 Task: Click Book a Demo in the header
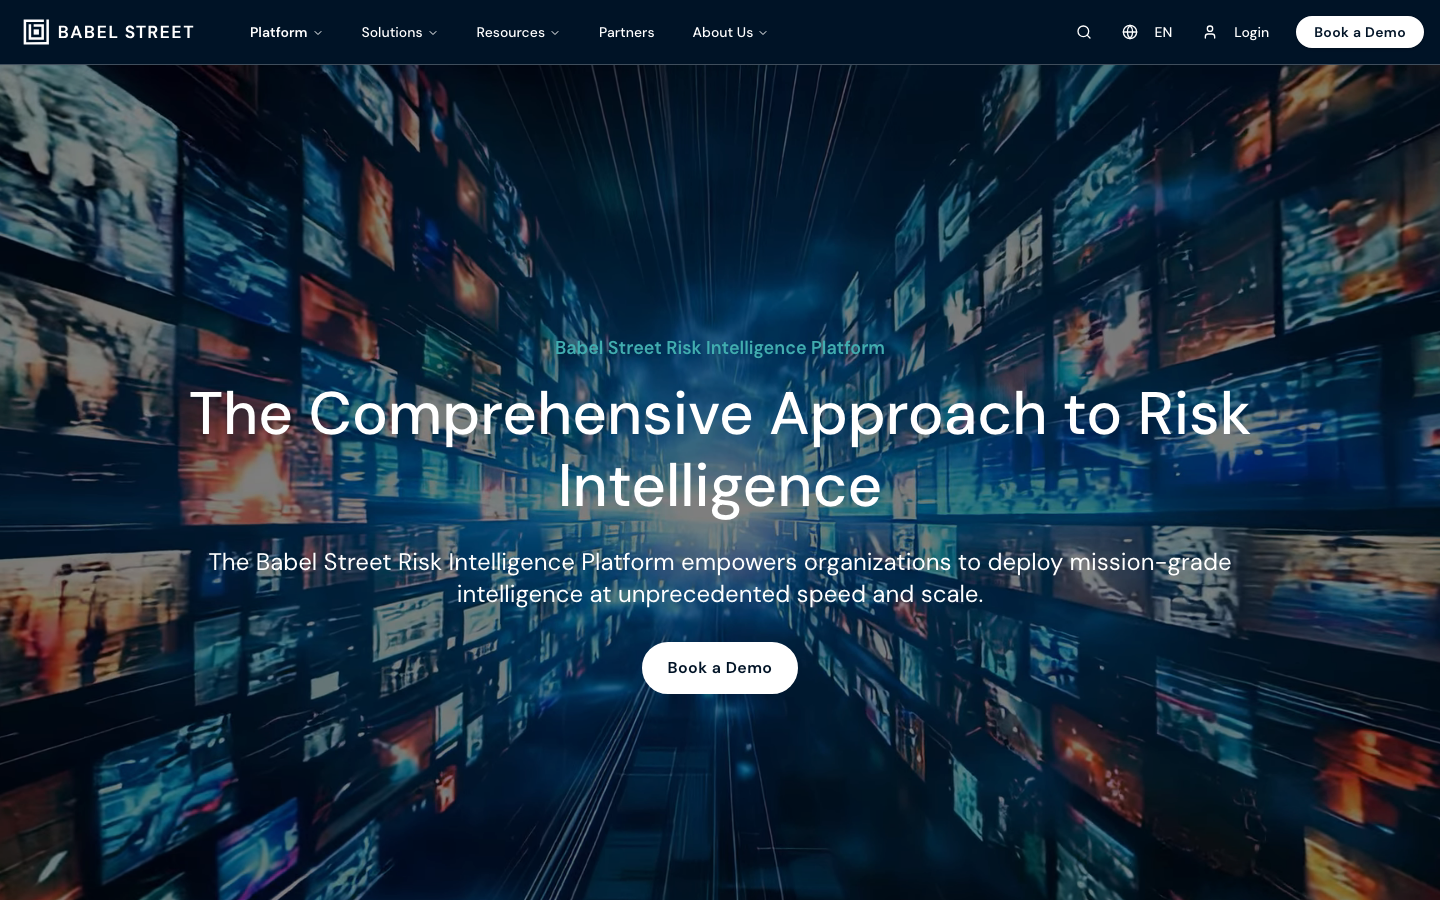(x=1360, y=32)
